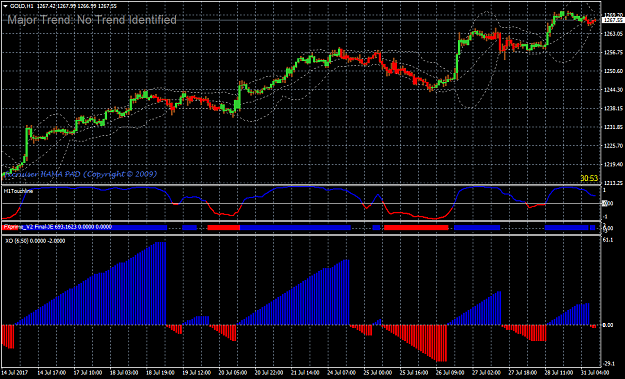The height and width of the screenshot is (379, 625).
Task: Click the '14 Jul 2017' time axis label
Action: click(15, 373)
